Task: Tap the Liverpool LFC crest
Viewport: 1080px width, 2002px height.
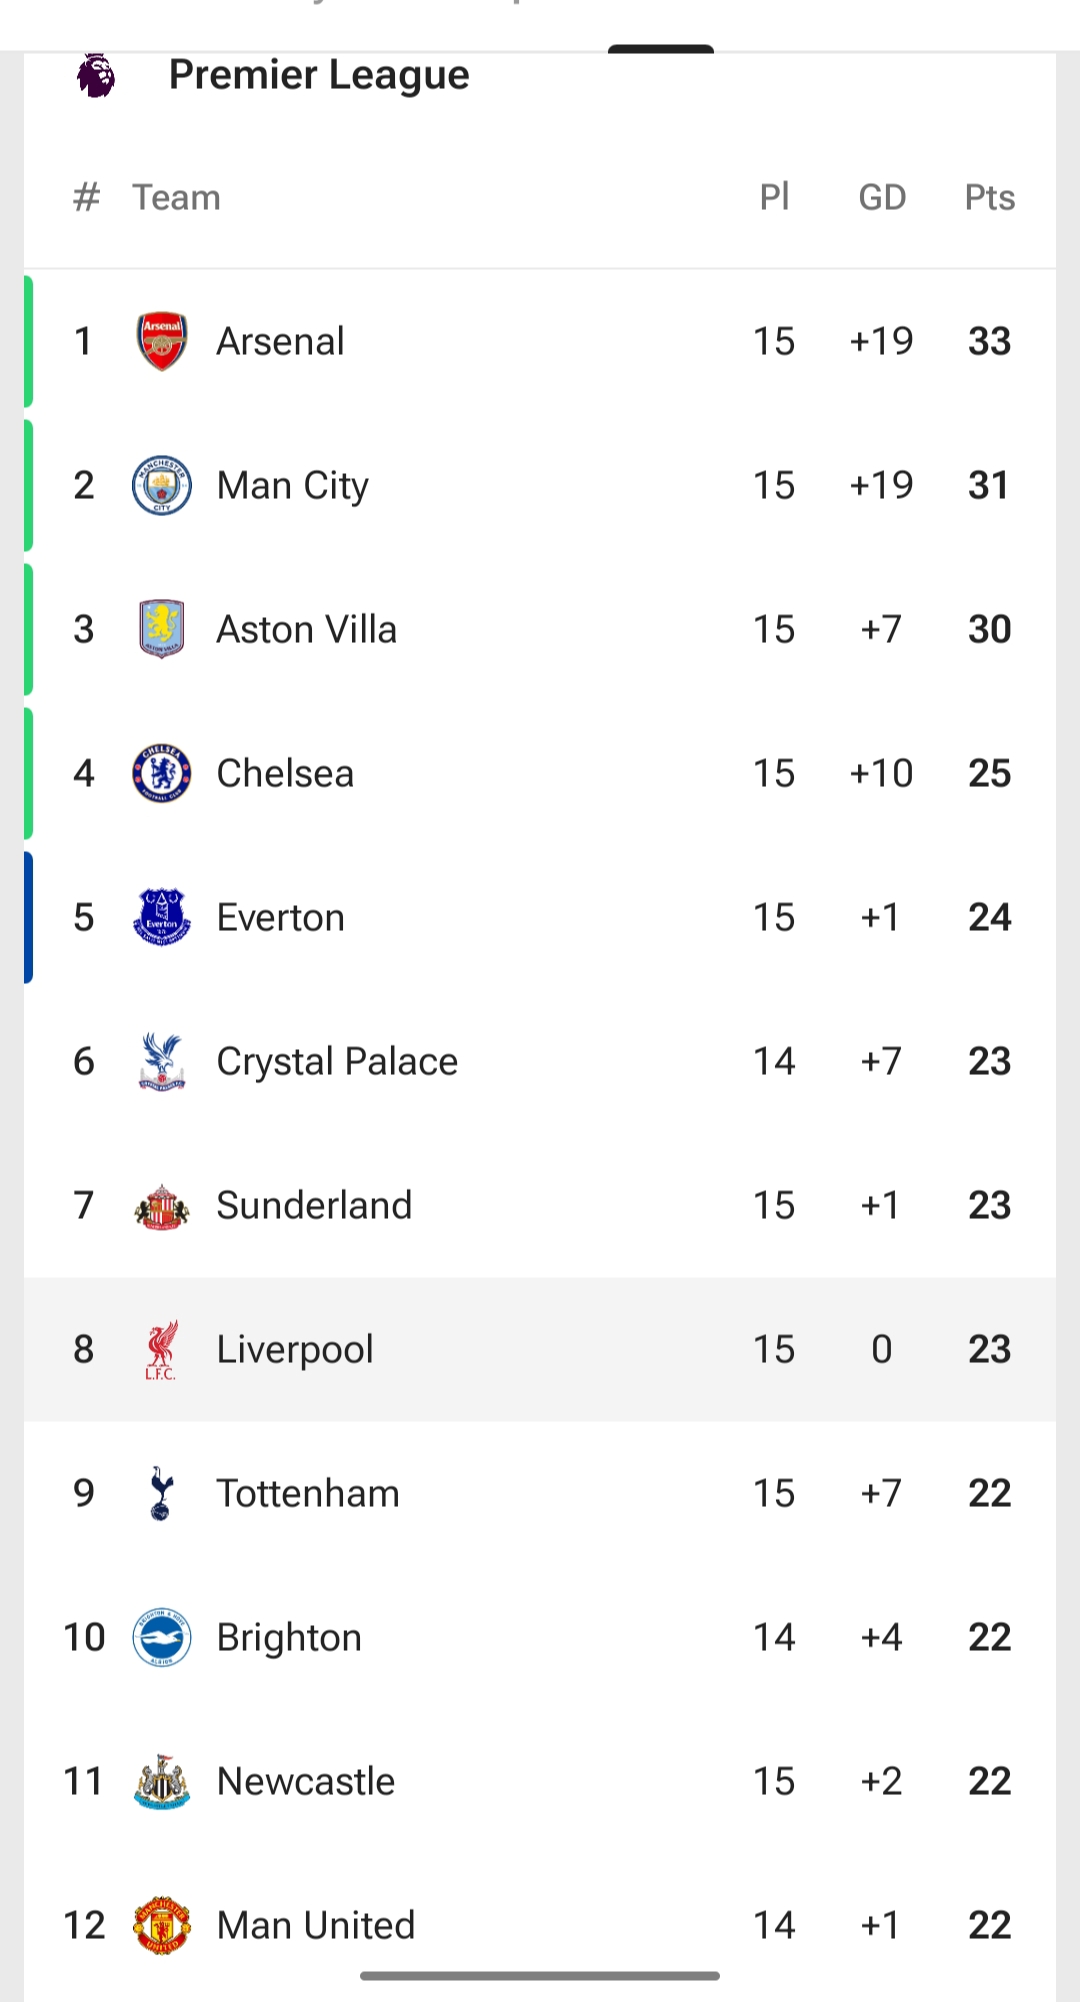Action: [161, 1349]
